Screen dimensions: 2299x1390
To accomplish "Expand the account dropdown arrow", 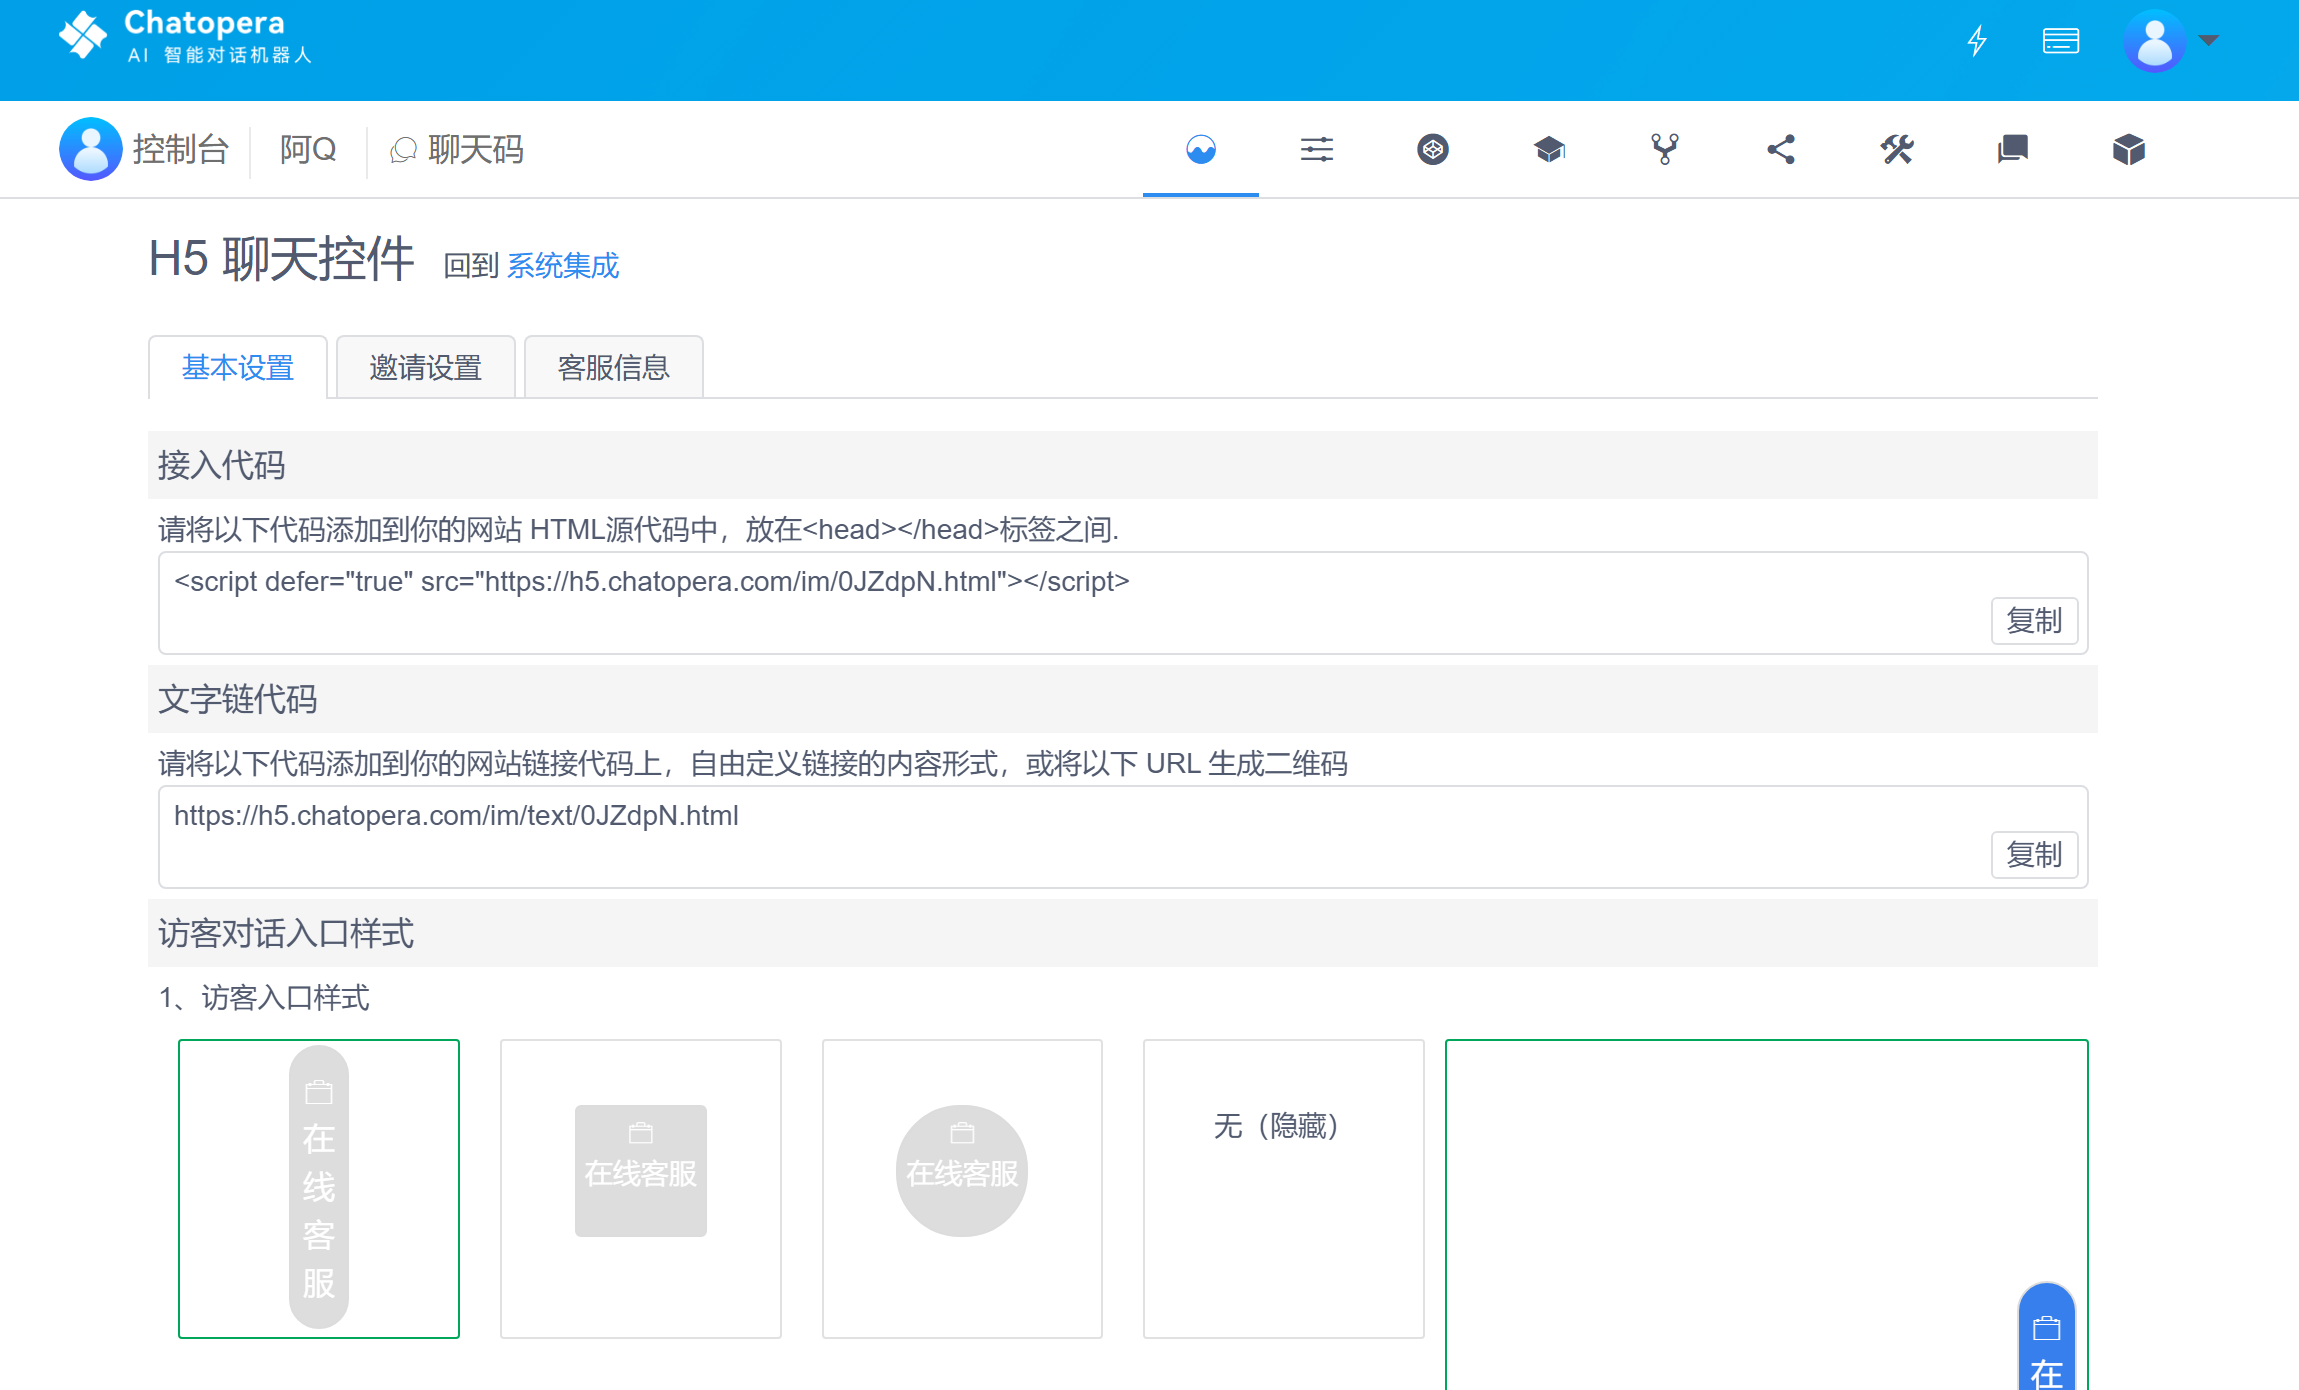I will pyautogui.click(x=2209, y=41).
